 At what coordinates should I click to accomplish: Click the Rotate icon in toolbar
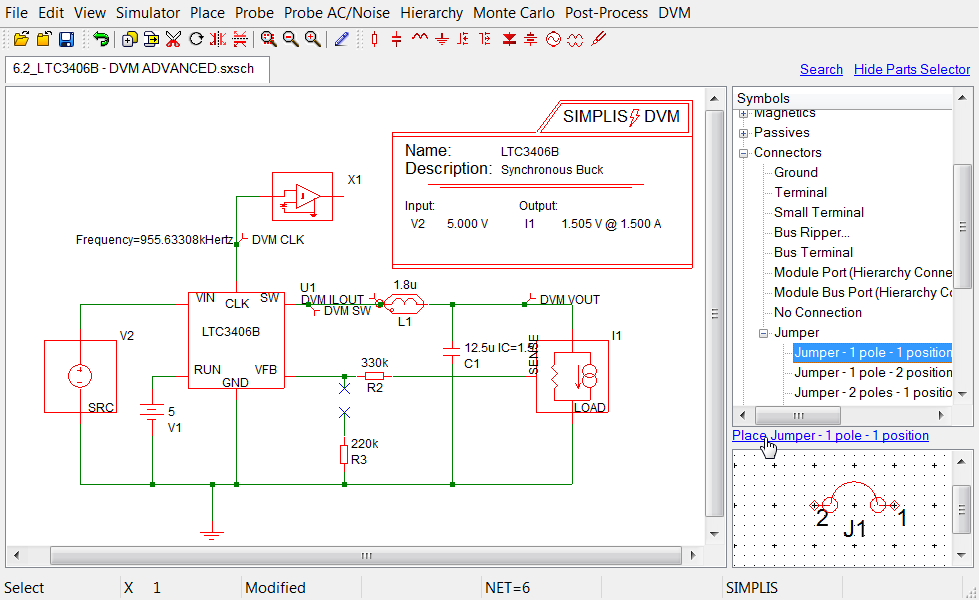196,40
